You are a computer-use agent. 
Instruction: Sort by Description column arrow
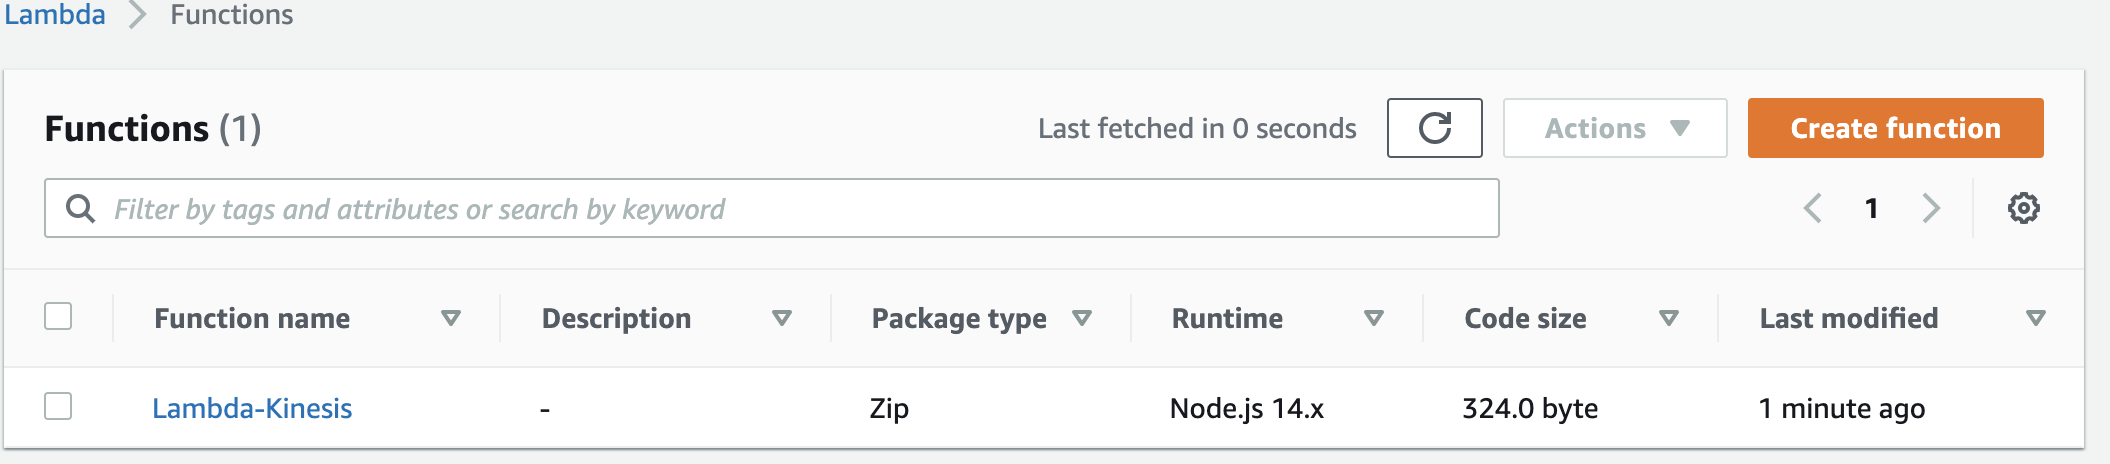(x=782, y=318)
